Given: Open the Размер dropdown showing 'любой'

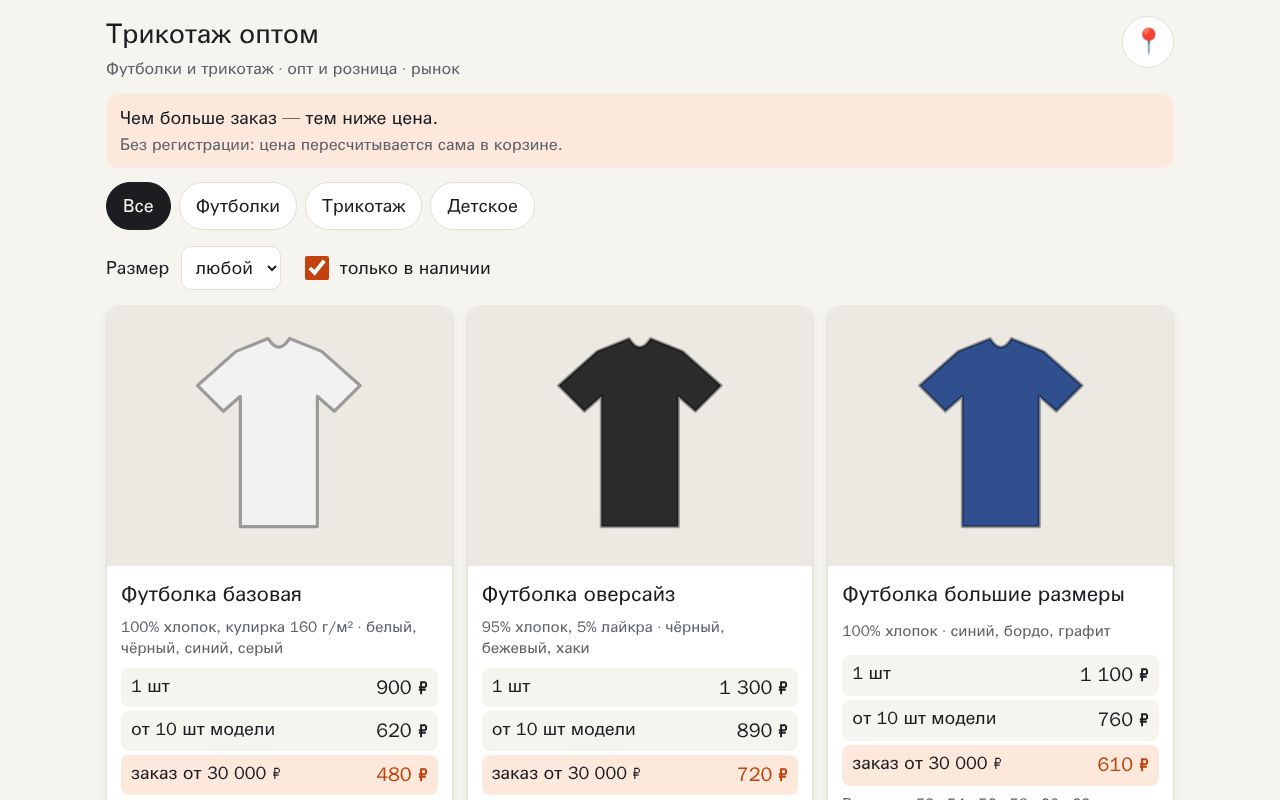Looking at the screenshot, I should (231, 268).
